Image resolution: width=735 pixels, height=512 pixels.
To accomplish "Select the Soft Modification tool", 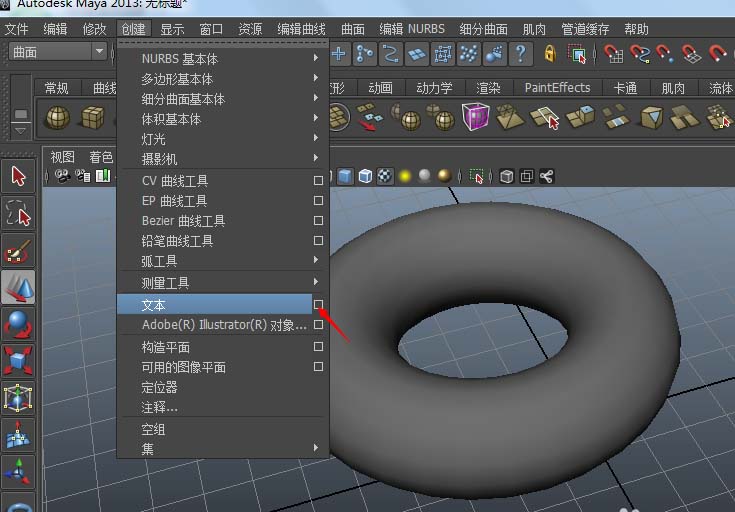I will (x=18, y=435).
